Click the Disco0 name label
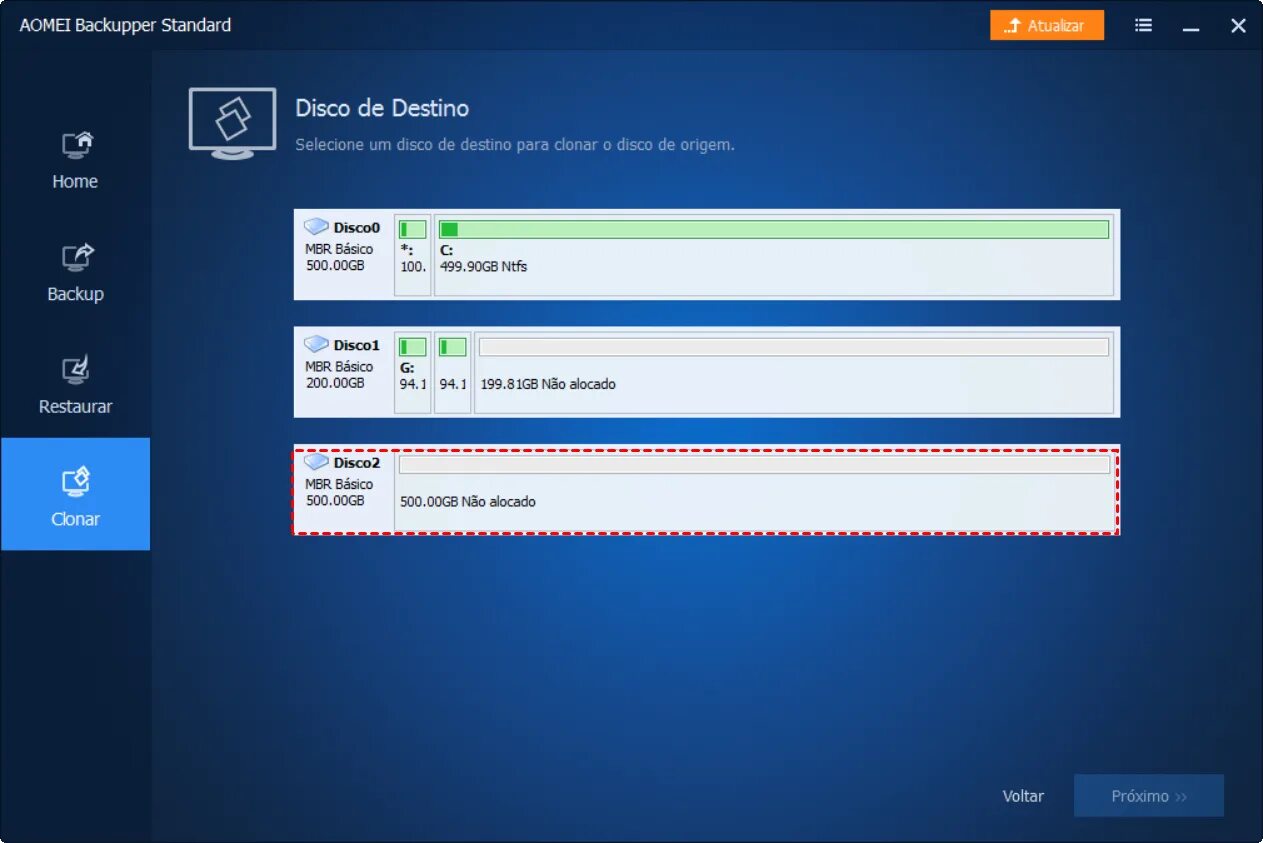Viewport: 1263px width, 843px height. click(357, 228)
